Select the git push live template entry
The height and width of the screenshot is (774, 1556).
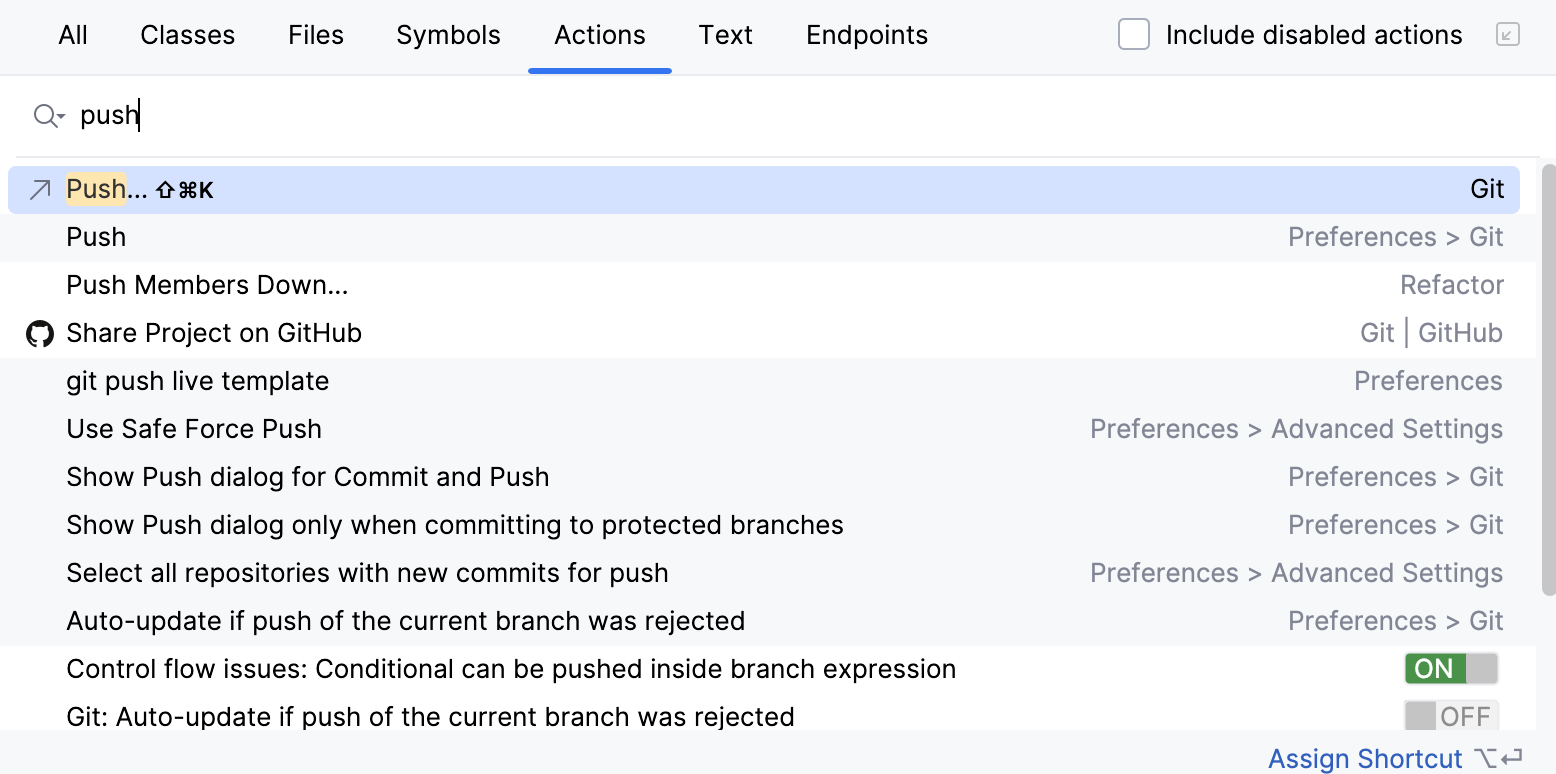(197, 380)
